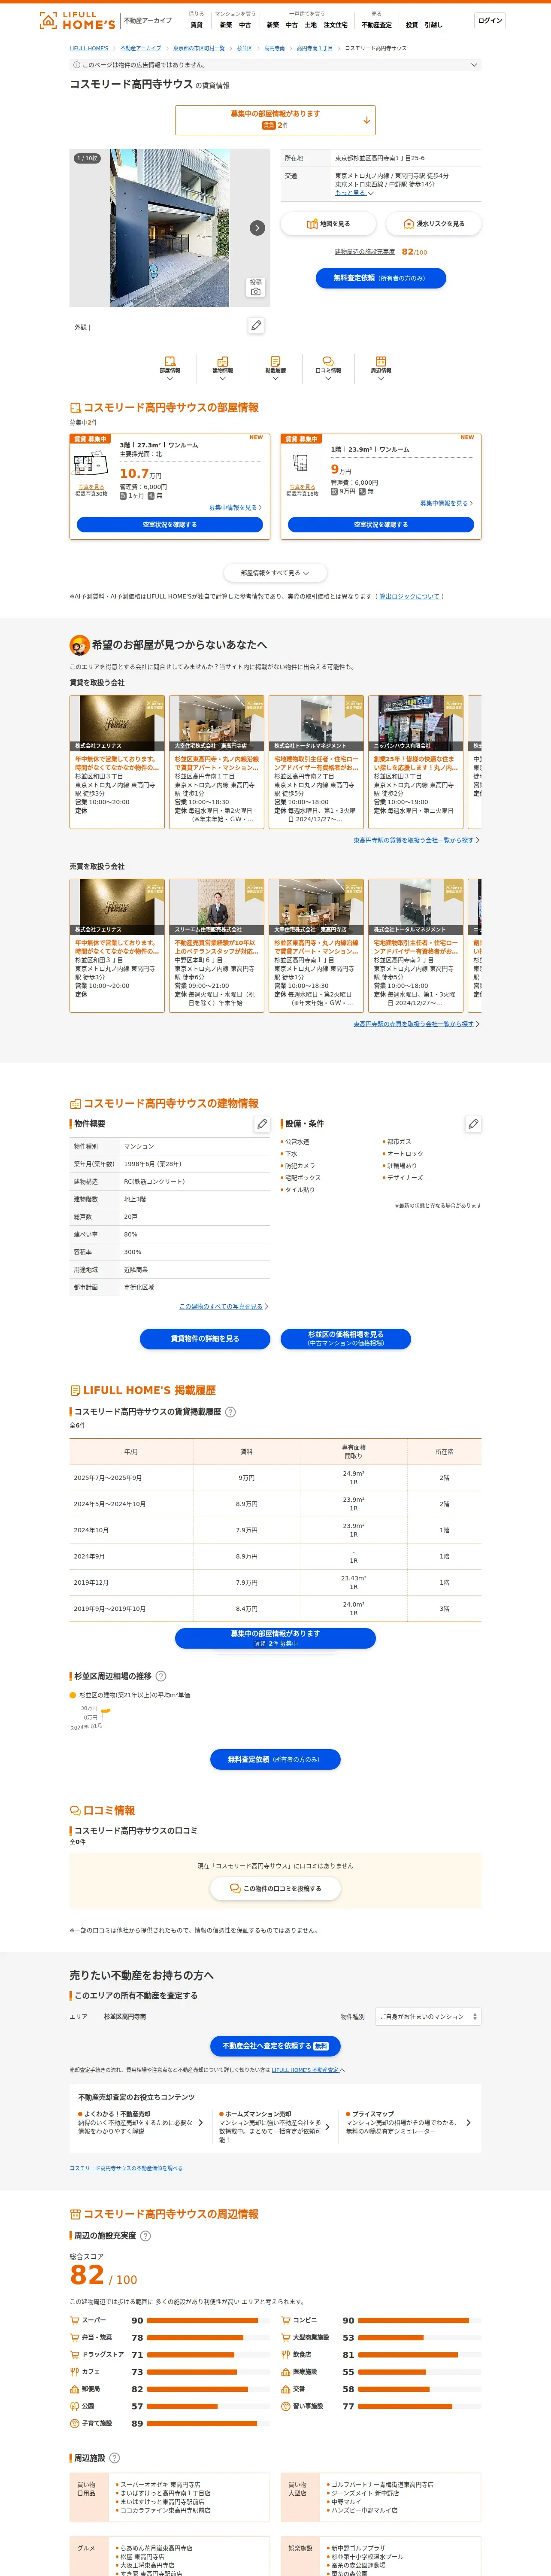Image resolution: width=551 pixels, height=2576 pixels.
Task: Click 浸水リスクを見る button
Action: 433,224
